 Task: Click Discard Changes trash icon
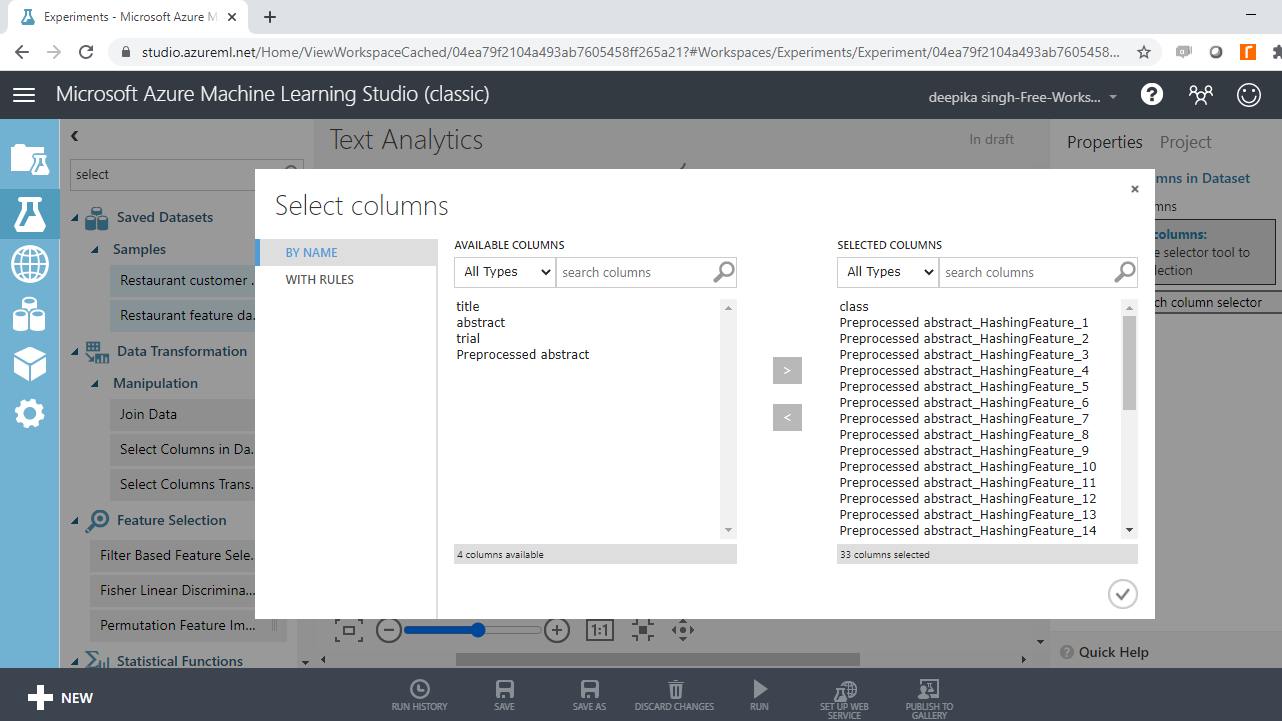[675, 695]
